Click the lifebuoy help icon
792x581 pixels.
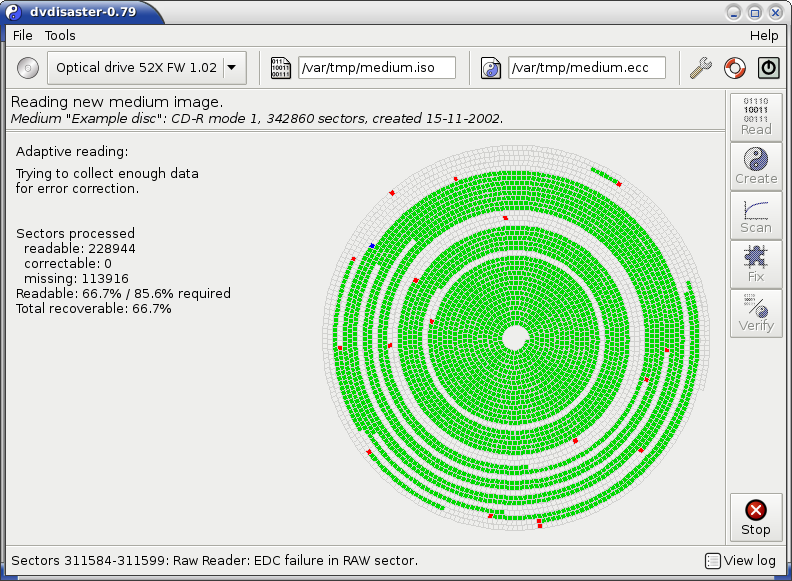click(x=735, y=68)
